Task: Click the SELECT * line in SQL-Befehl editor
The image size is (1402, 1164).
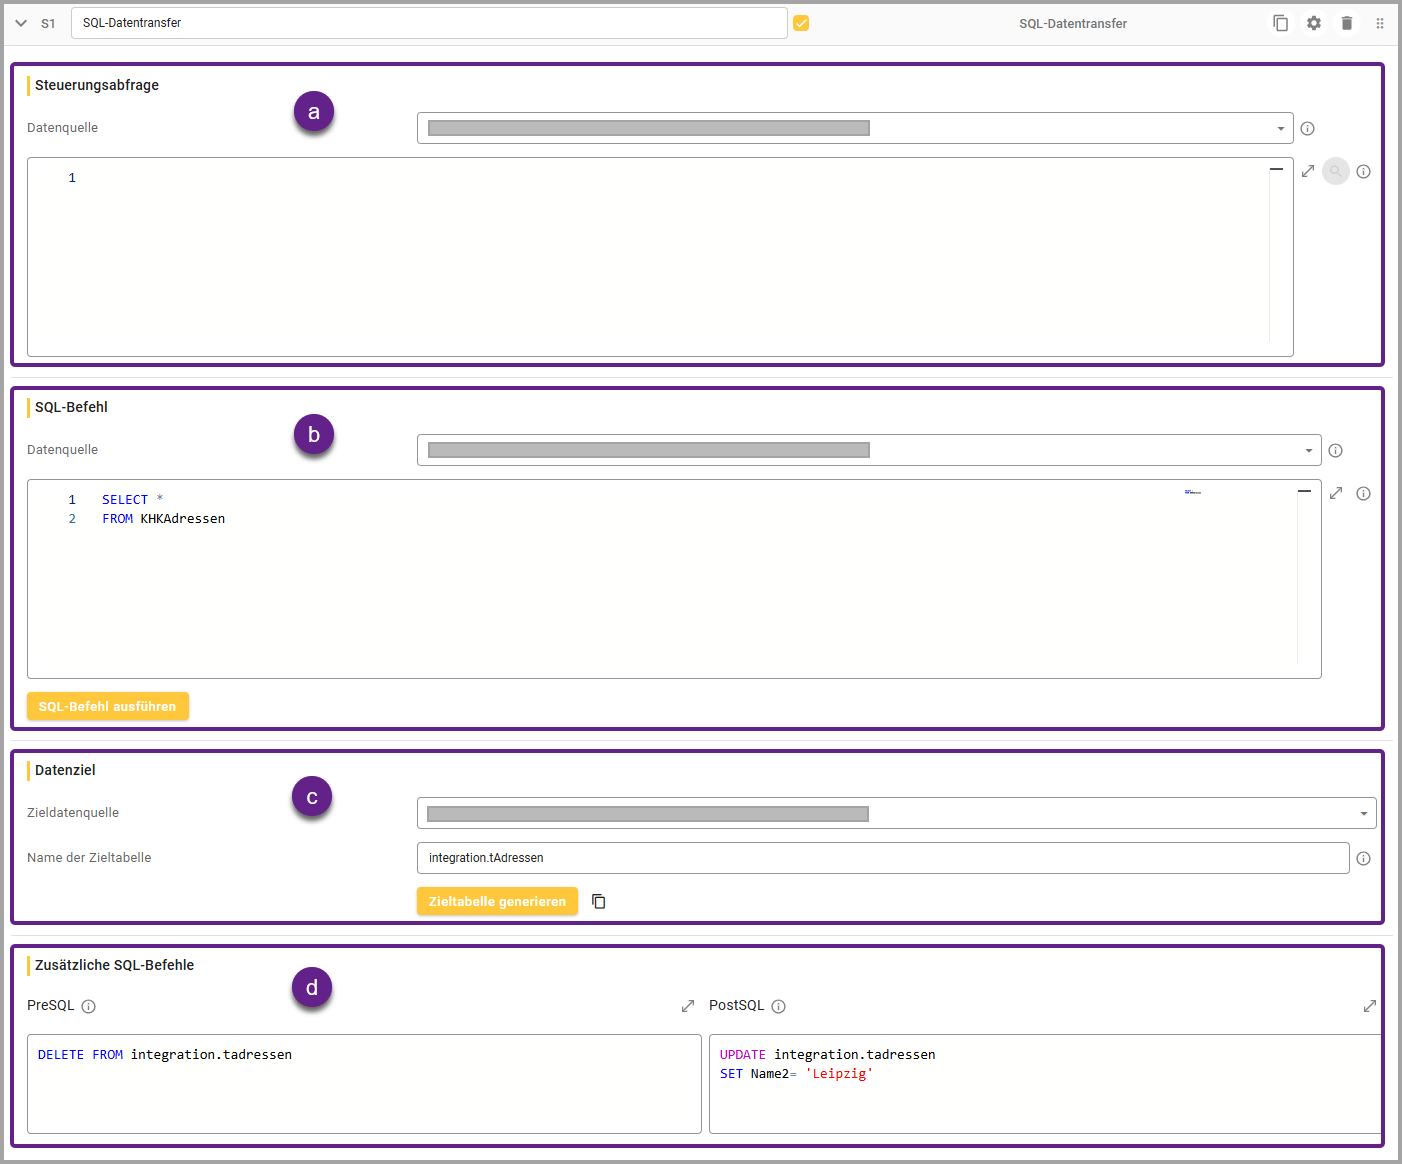Action: [x=132, y=500]
